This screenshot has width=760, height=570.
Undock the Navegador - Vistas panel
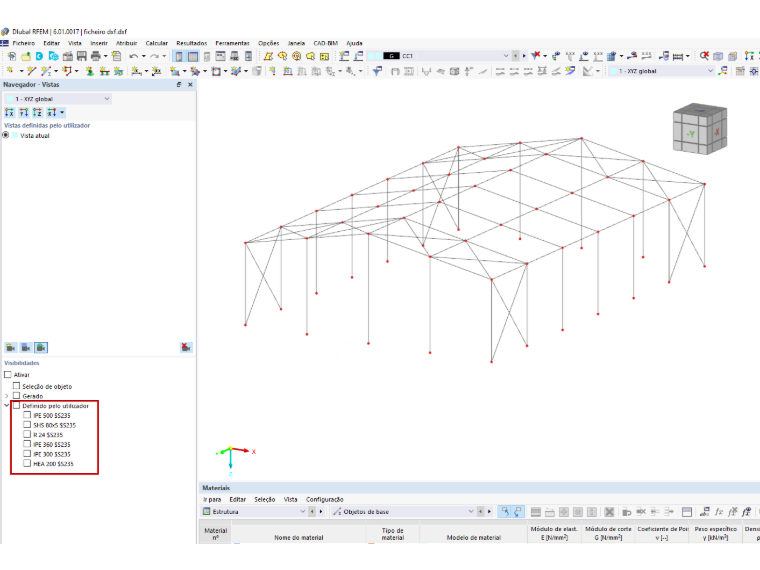click(x=179, y=84)
